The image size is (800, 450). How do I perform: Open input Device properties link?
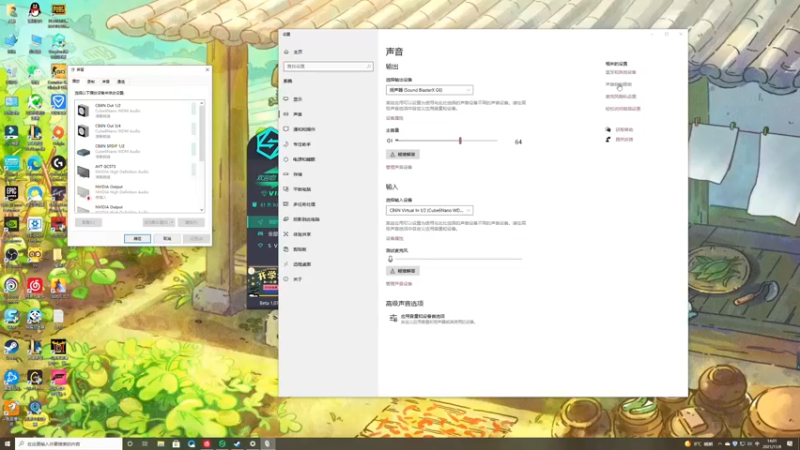394,238
